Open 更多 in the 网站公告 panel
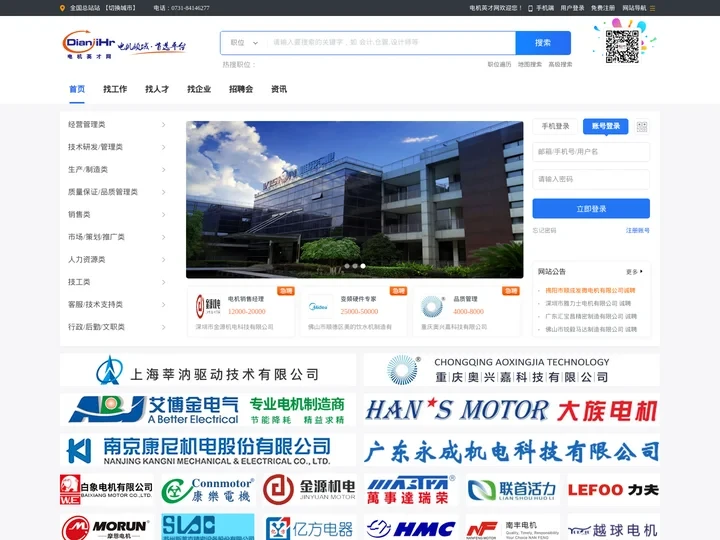This screenshot has width=720, height=540. pyautogui.click(x=634, y=272)
